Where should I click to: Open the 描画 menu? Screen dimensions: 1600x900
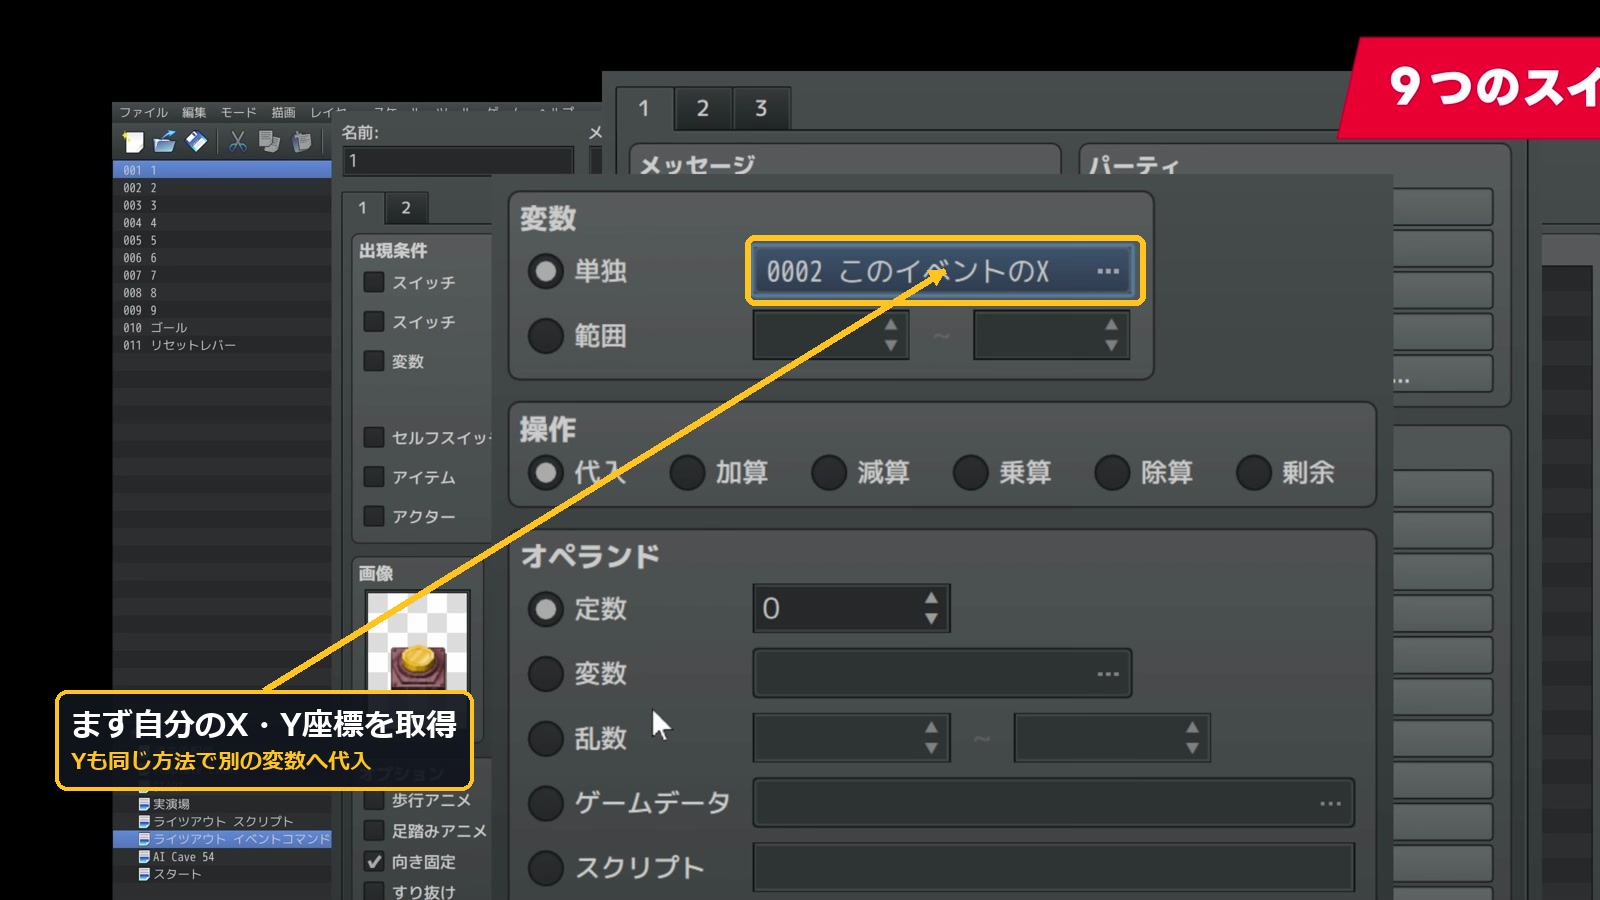coord(284,112)
